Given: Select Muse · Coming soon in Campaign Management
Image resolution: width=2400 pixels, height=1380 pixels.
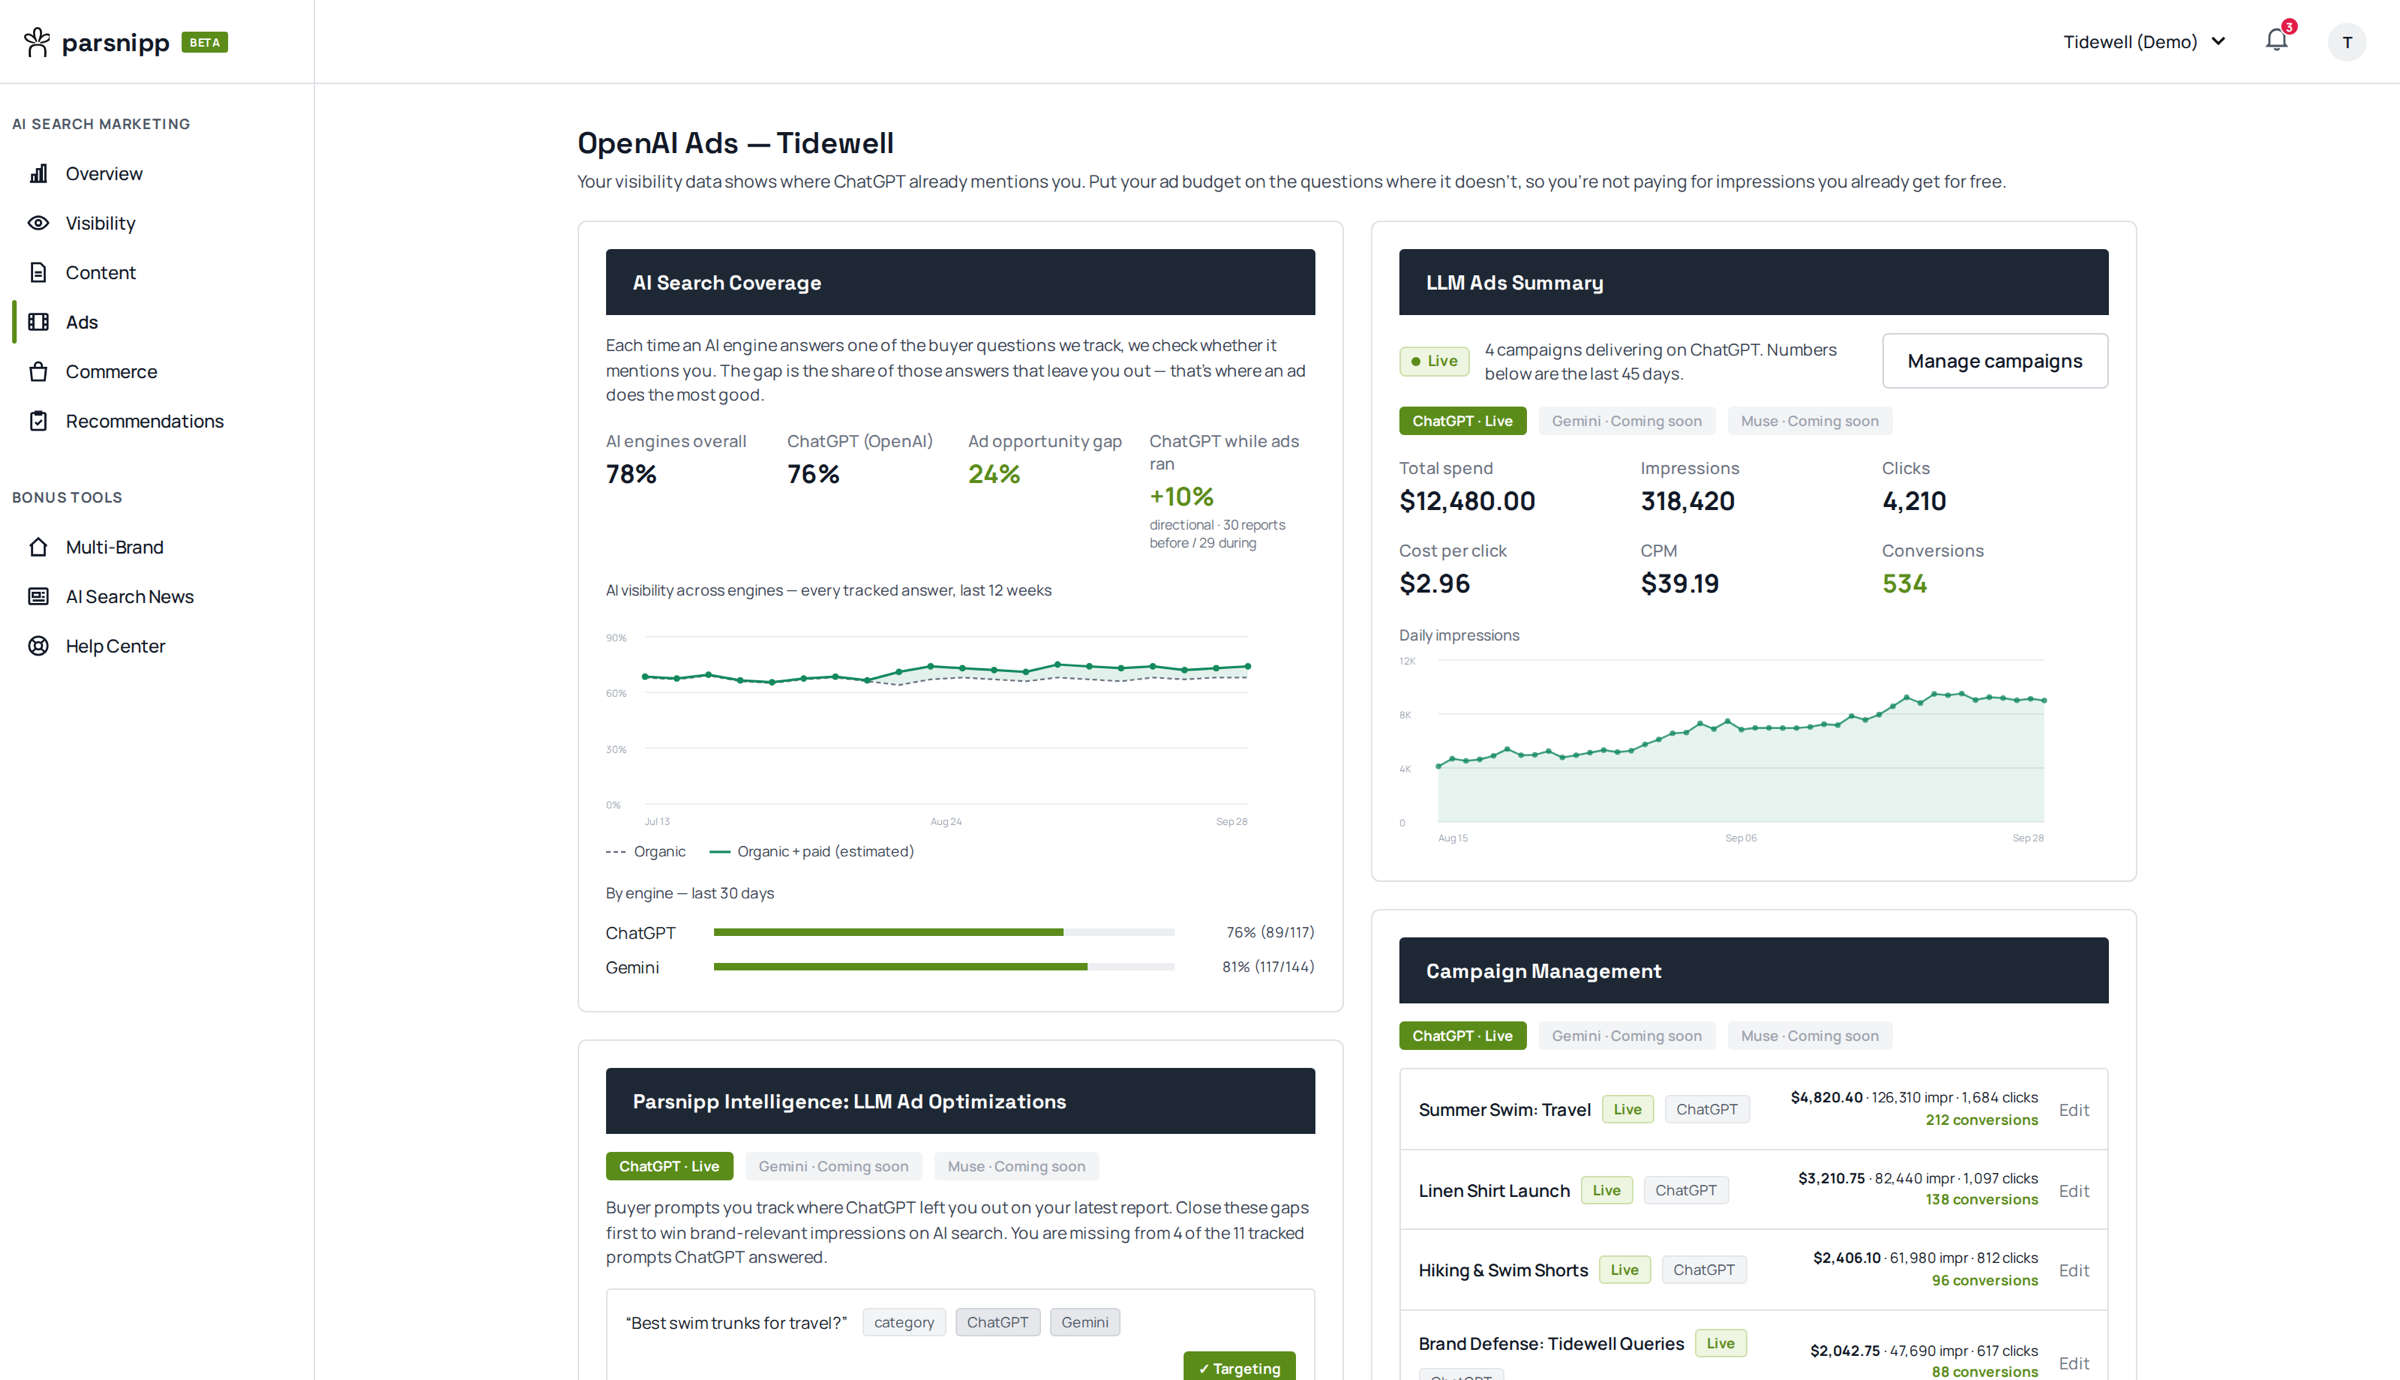Looking at the screenshot, I should (x=1809, y=1036).
